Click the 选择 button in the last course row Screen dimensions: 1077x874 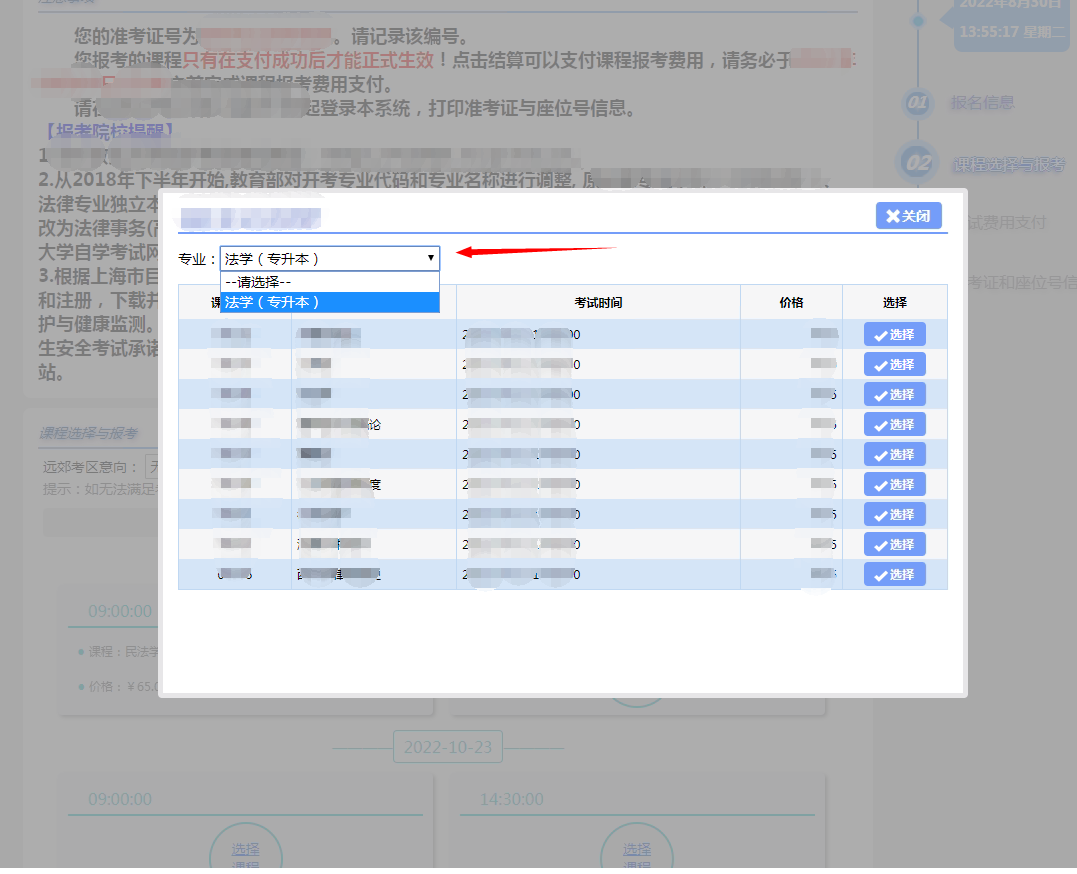click(894, 575)
